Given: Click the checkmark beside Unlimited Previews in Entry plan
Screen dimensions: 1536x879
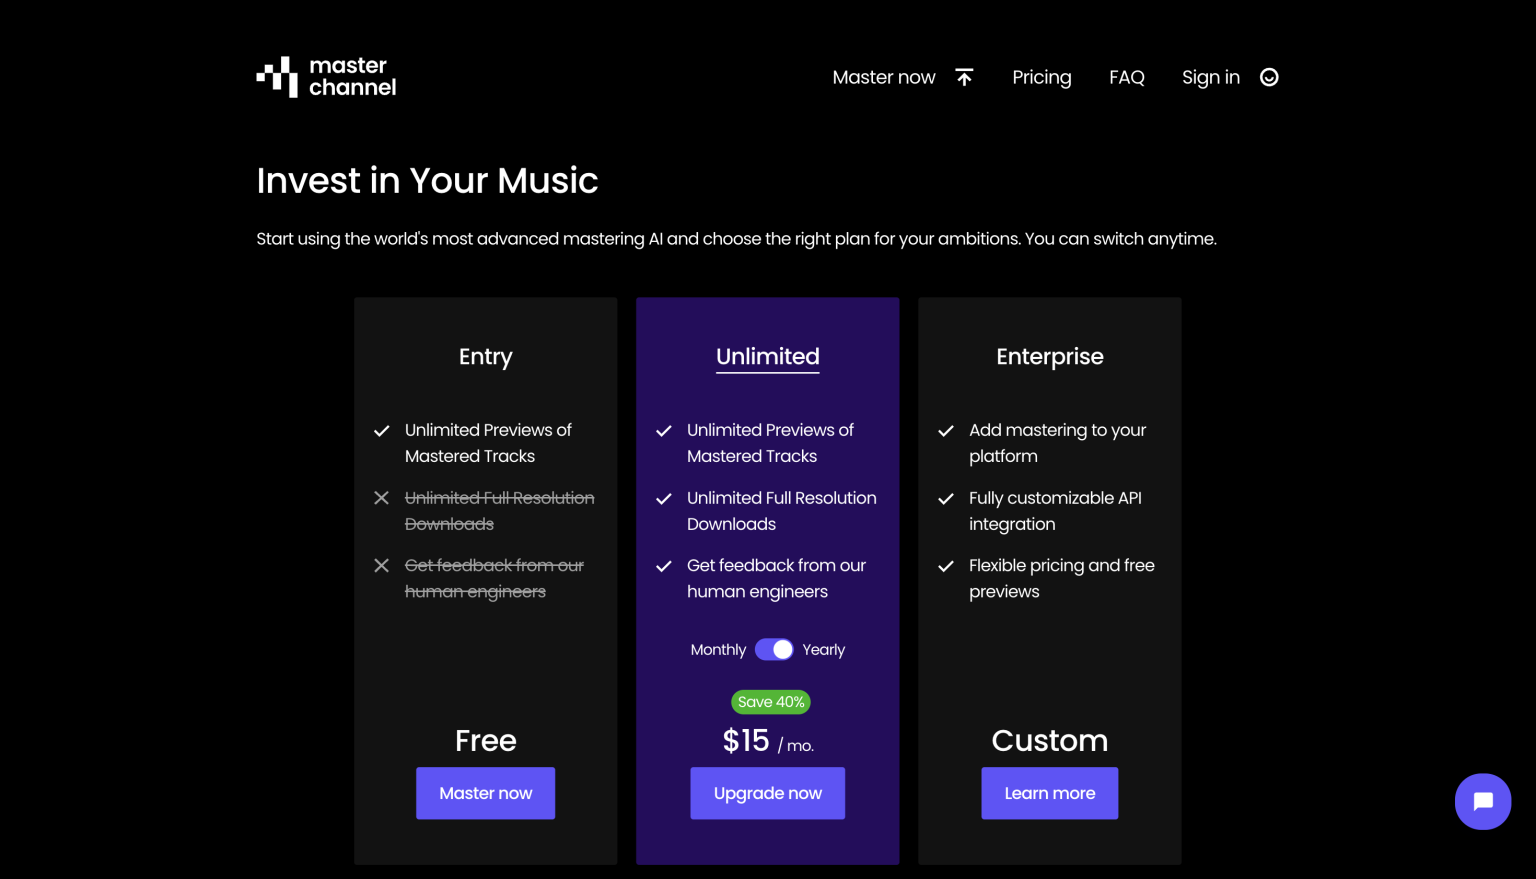Looking at the screenshot, I should pyautogui.click(x=381, y=430).
